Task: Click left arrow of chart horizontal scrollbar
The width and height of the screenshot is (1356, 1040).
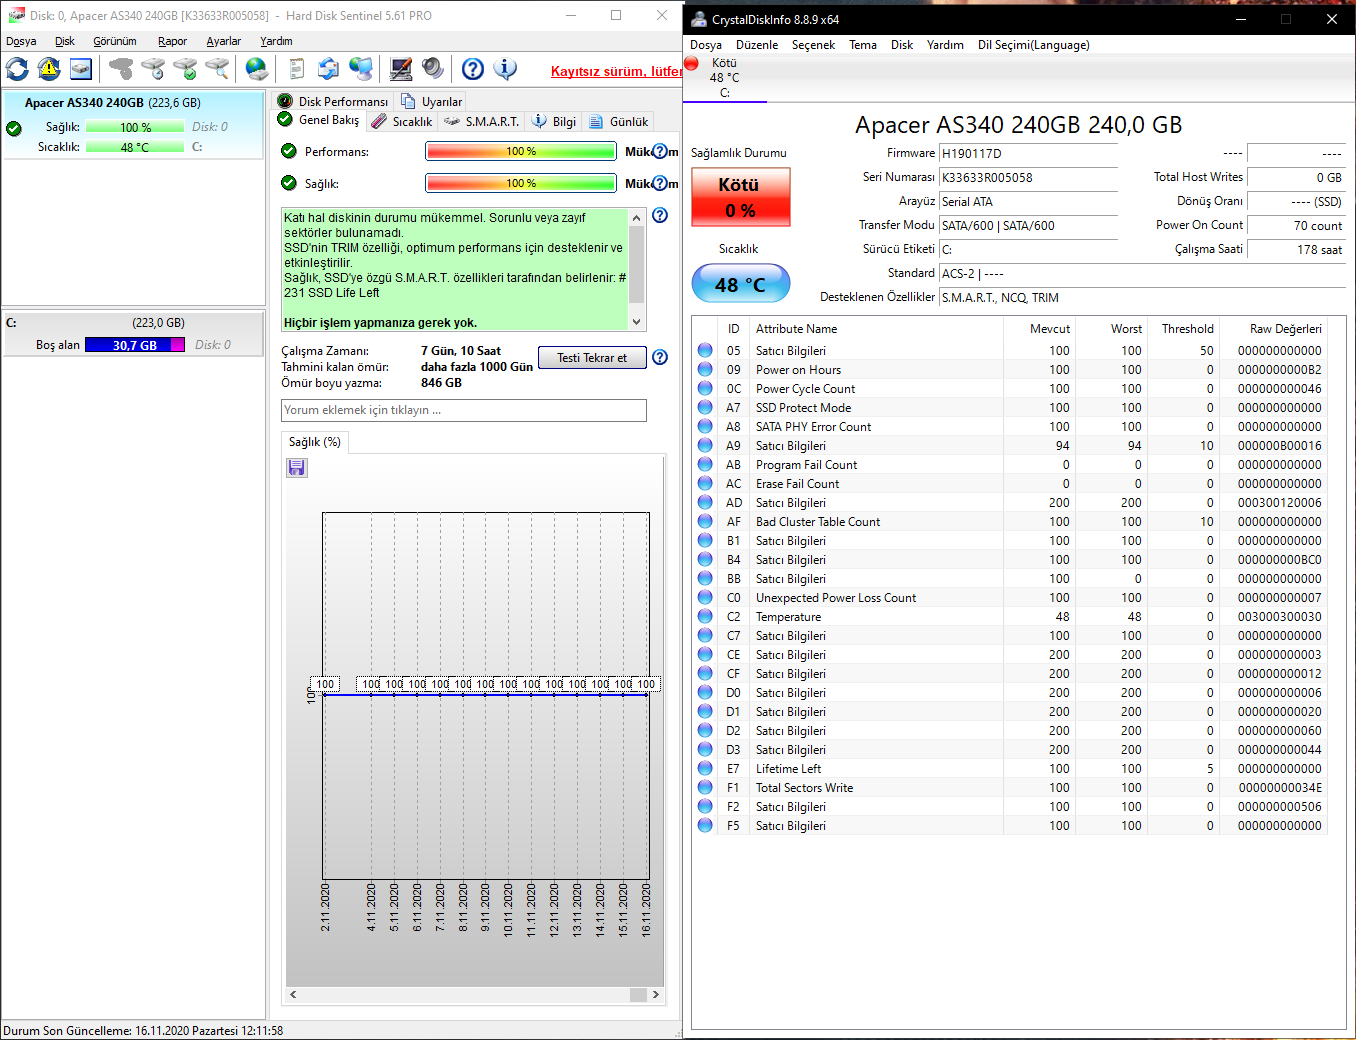Action: point(293,995)
